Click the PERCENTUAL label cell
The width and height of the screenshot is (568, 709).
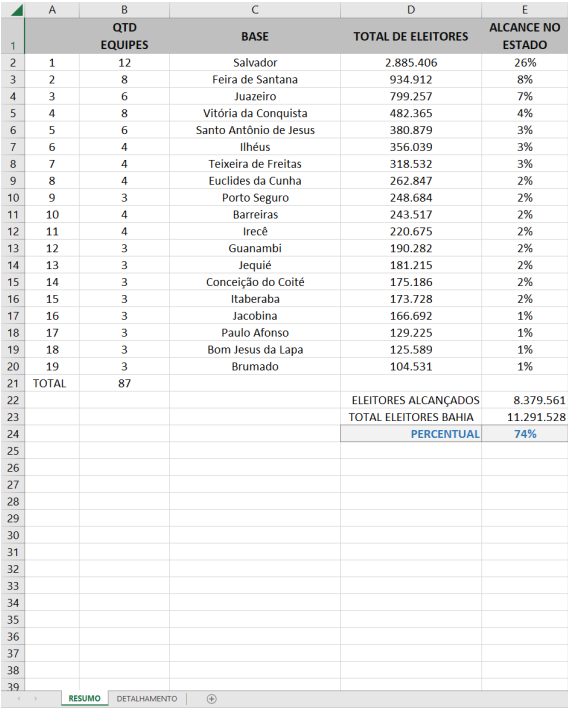[411, 434]
